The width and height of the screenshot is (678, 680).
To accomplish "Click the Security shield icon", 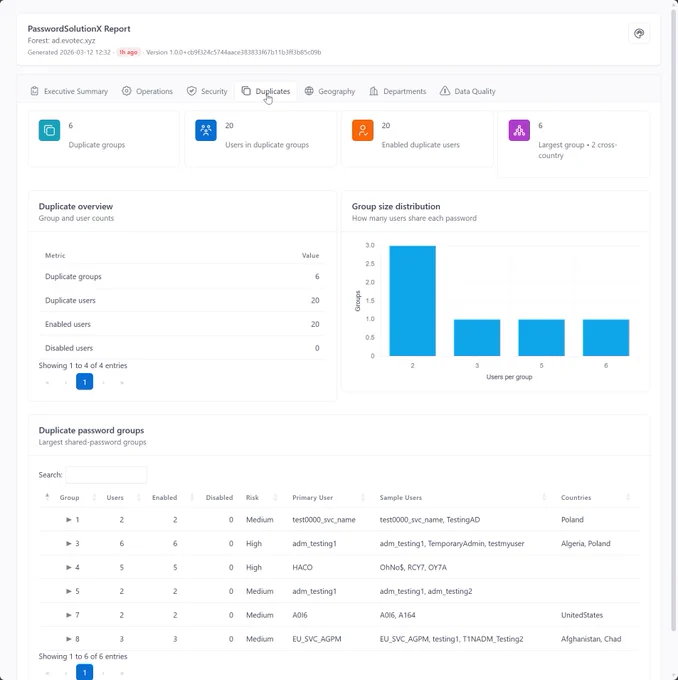I will pyautogui.click(x=191, y=91).
